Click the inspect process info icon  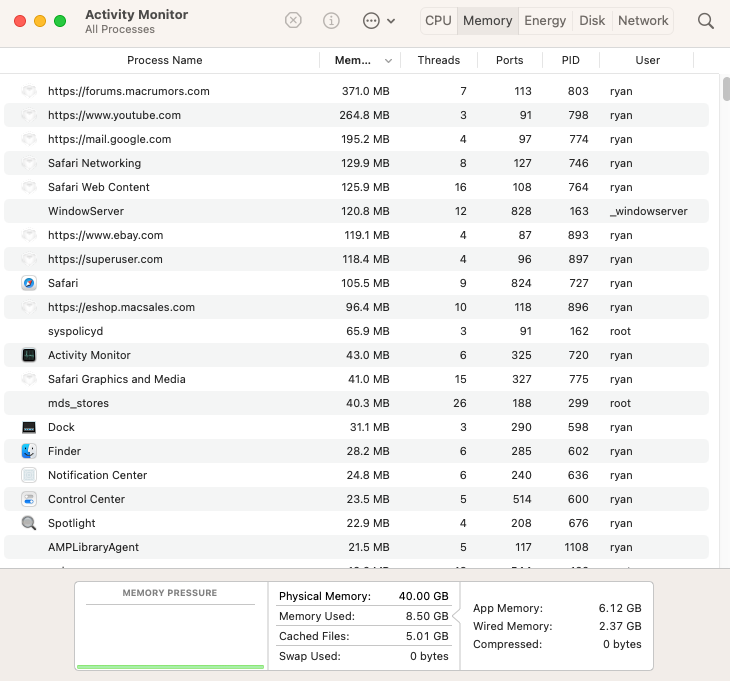tap(331, 20)
